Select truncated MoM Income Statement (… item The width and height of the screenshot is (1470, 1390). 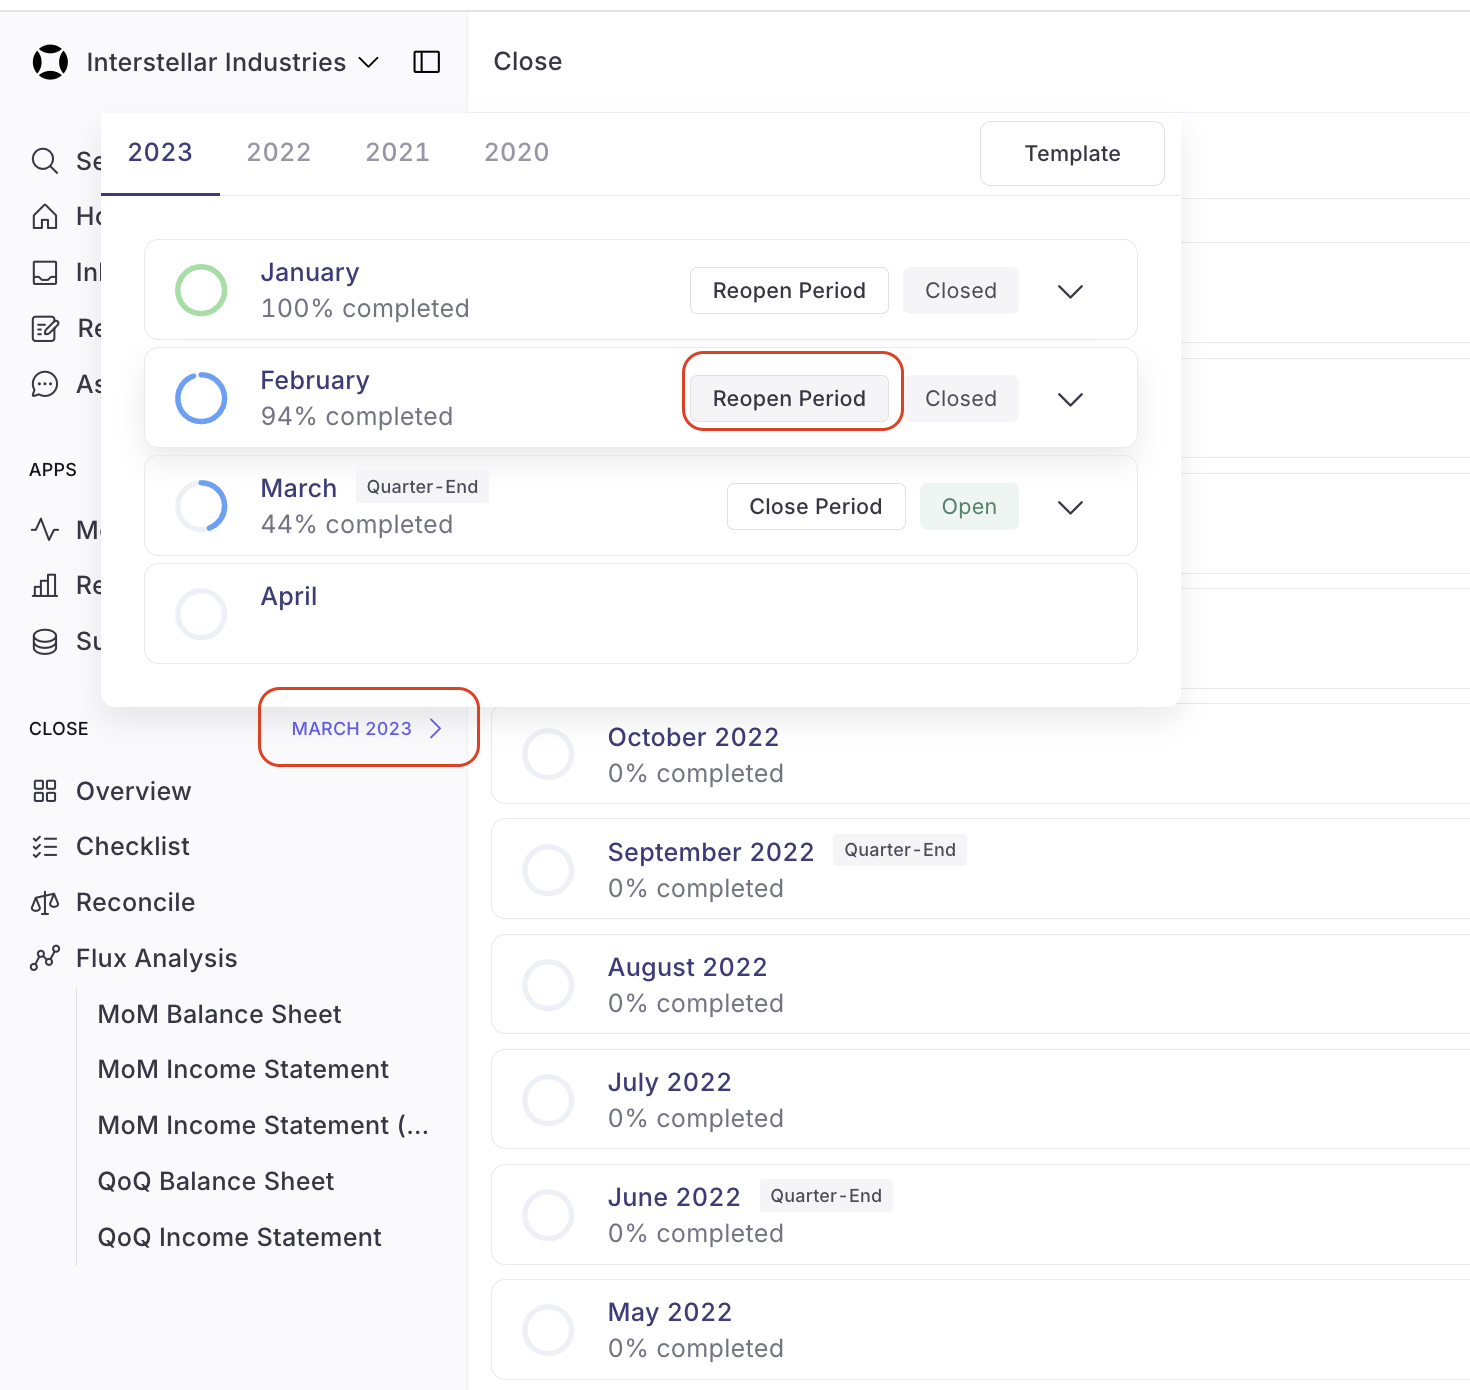tap(263, 1125)
